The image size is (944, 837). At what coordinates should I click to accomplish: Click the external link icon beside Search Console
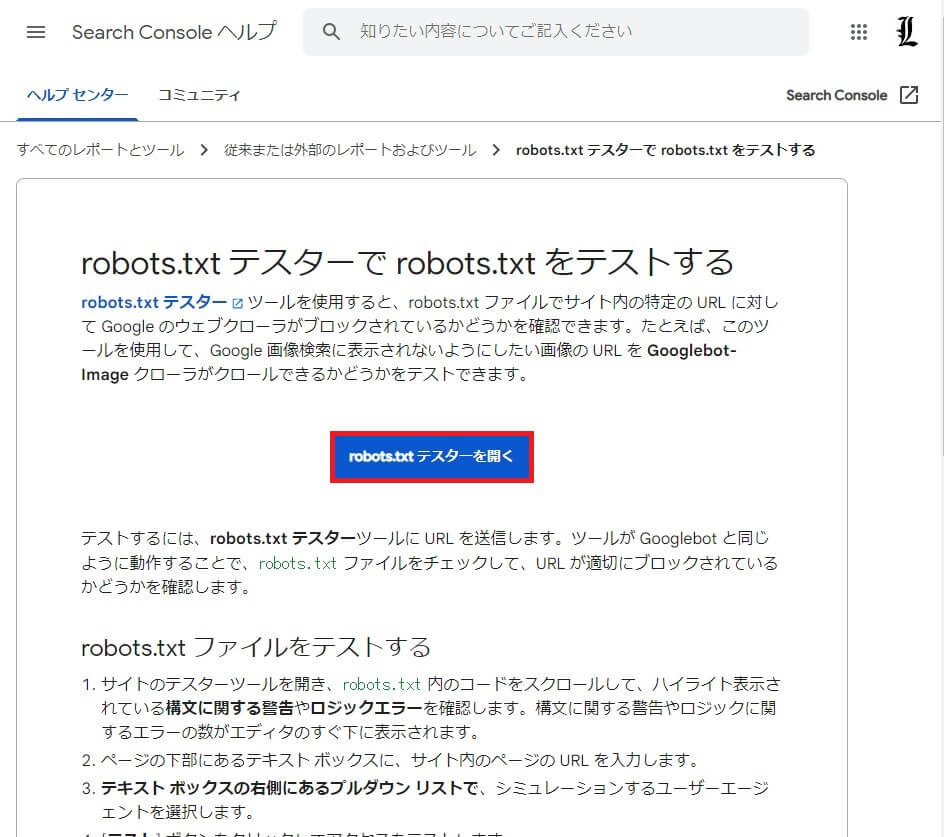click(x=909, y=95)
